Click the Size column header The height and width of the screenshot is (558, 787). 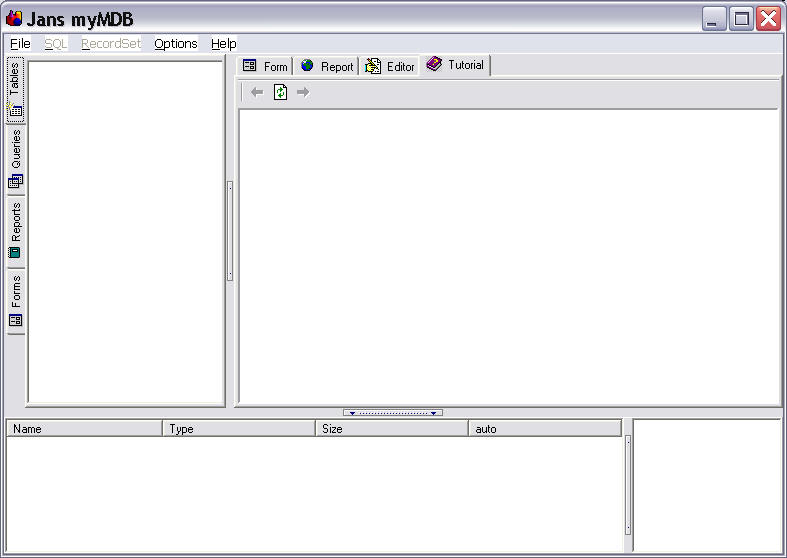coord(392,429)
